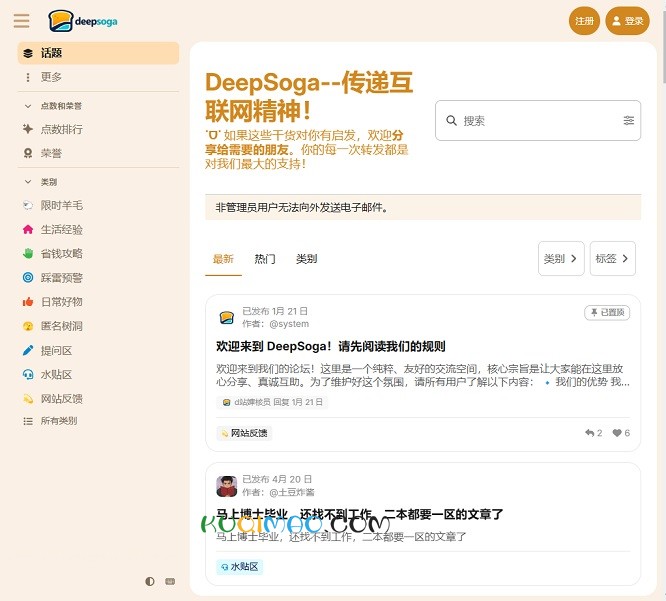This screenshot has width=666, height=601.
Task: Toggle the hamburger sidebar menu
Action: tap(21, 21)
